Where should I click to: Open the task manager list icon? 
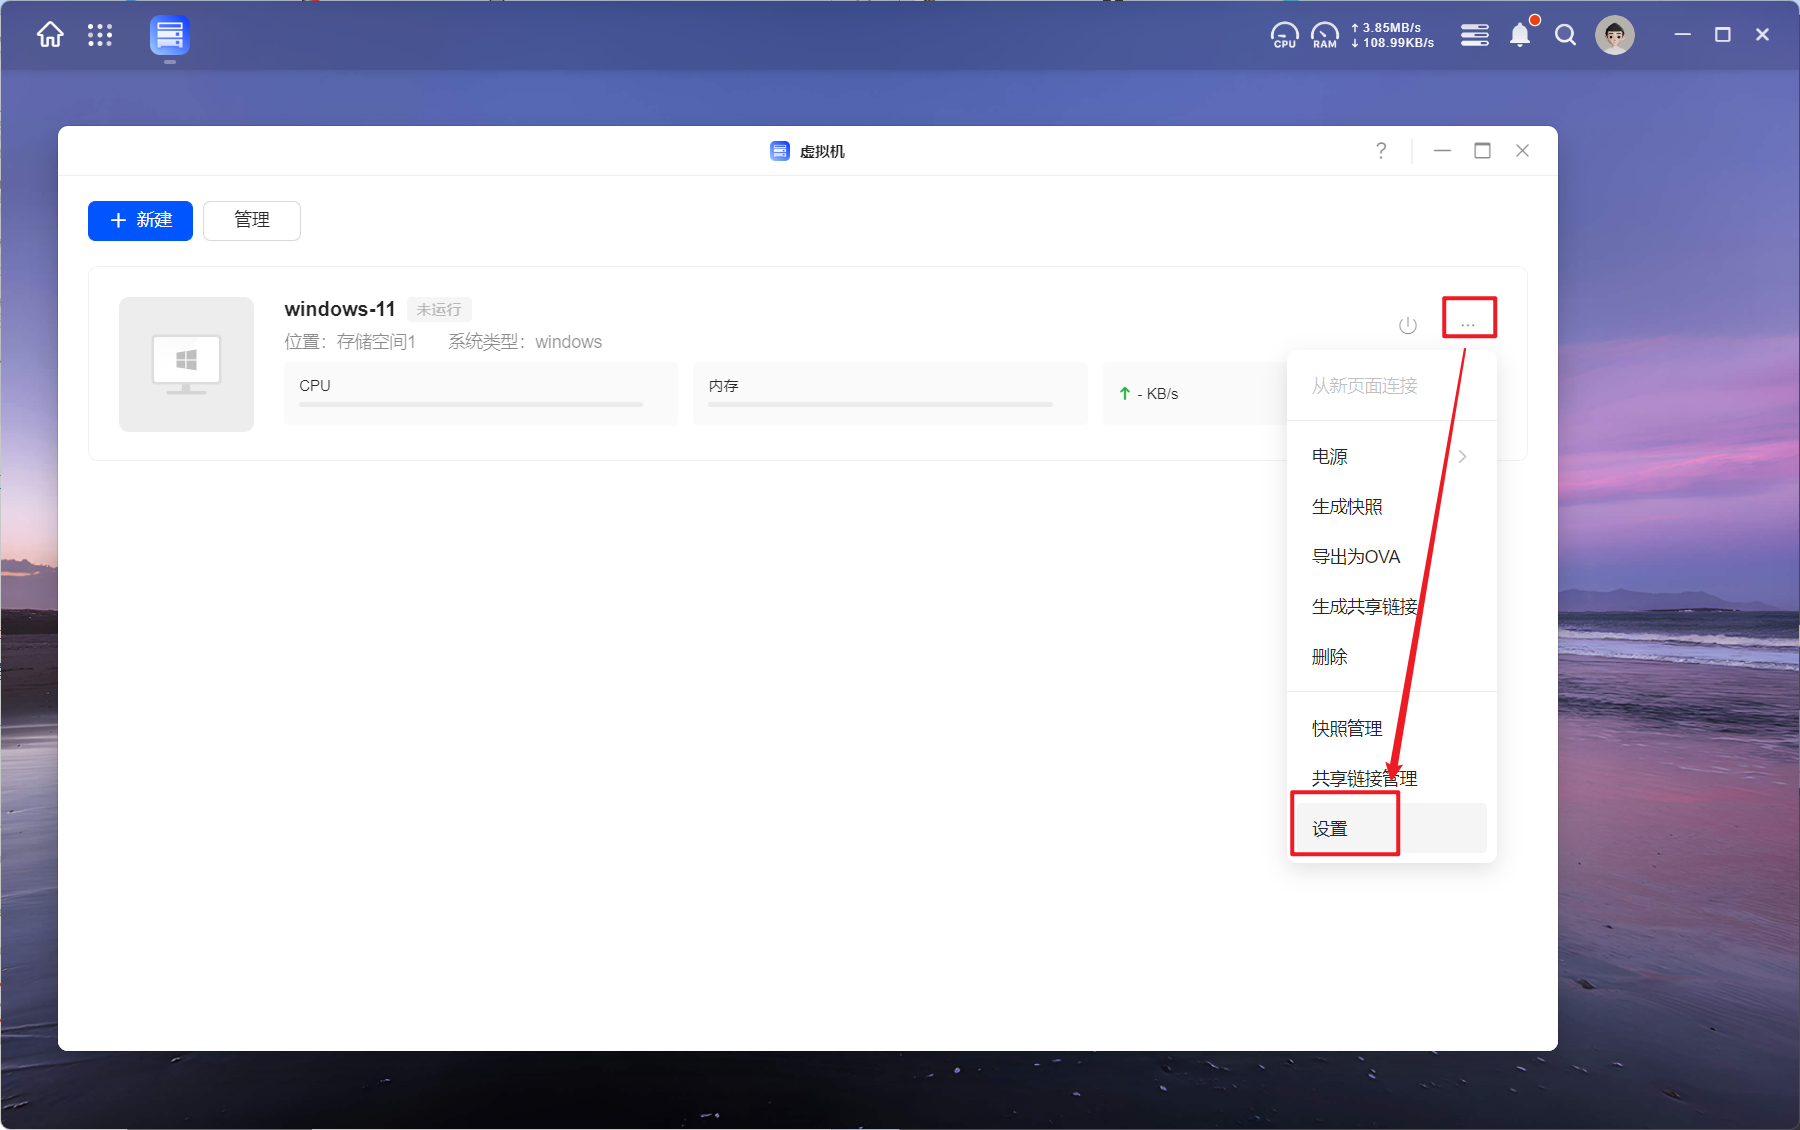(1474, 36)
